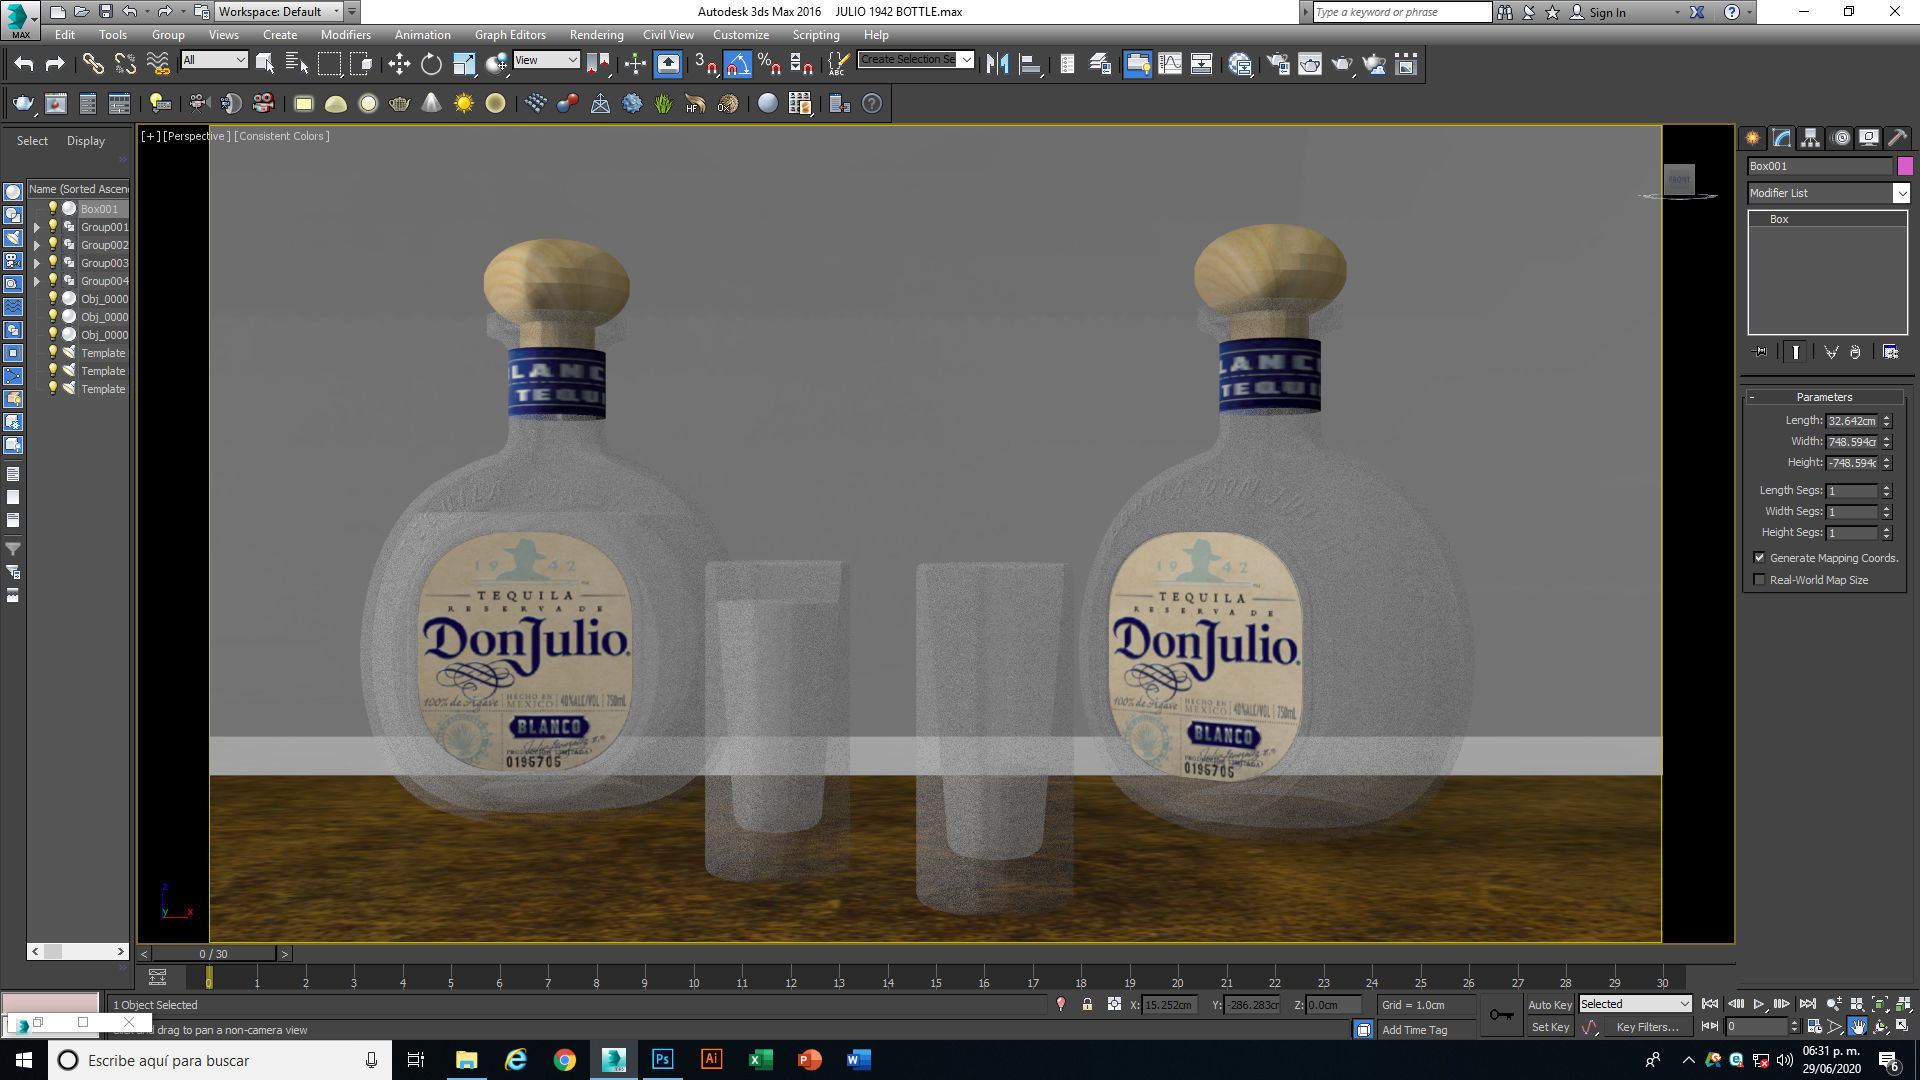Screen dimensions: 1920x1080
Task: Open the Hierarchy command panel tab
Action: (x=1810, y=138)
